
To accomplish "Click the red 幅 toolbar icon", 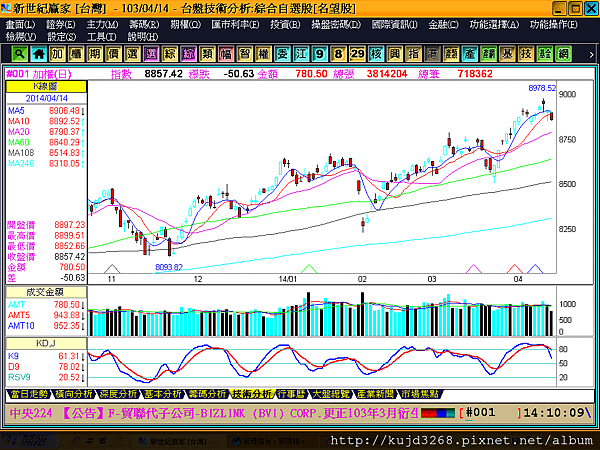I will point(226,54).
